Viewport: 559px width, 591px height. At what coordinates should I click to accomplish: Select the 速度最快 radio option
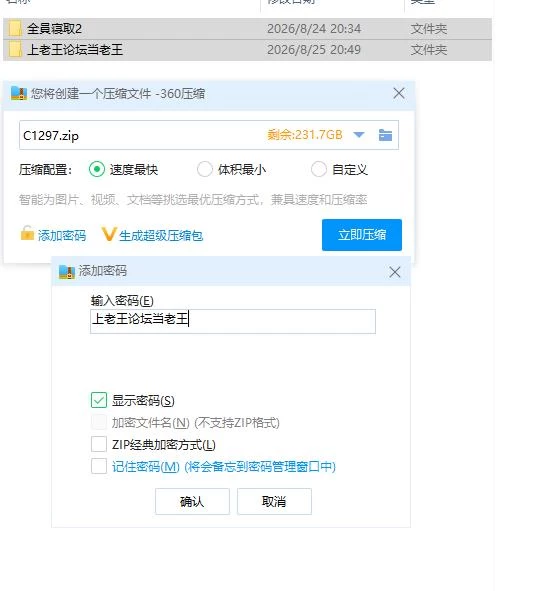click(97, 169)
